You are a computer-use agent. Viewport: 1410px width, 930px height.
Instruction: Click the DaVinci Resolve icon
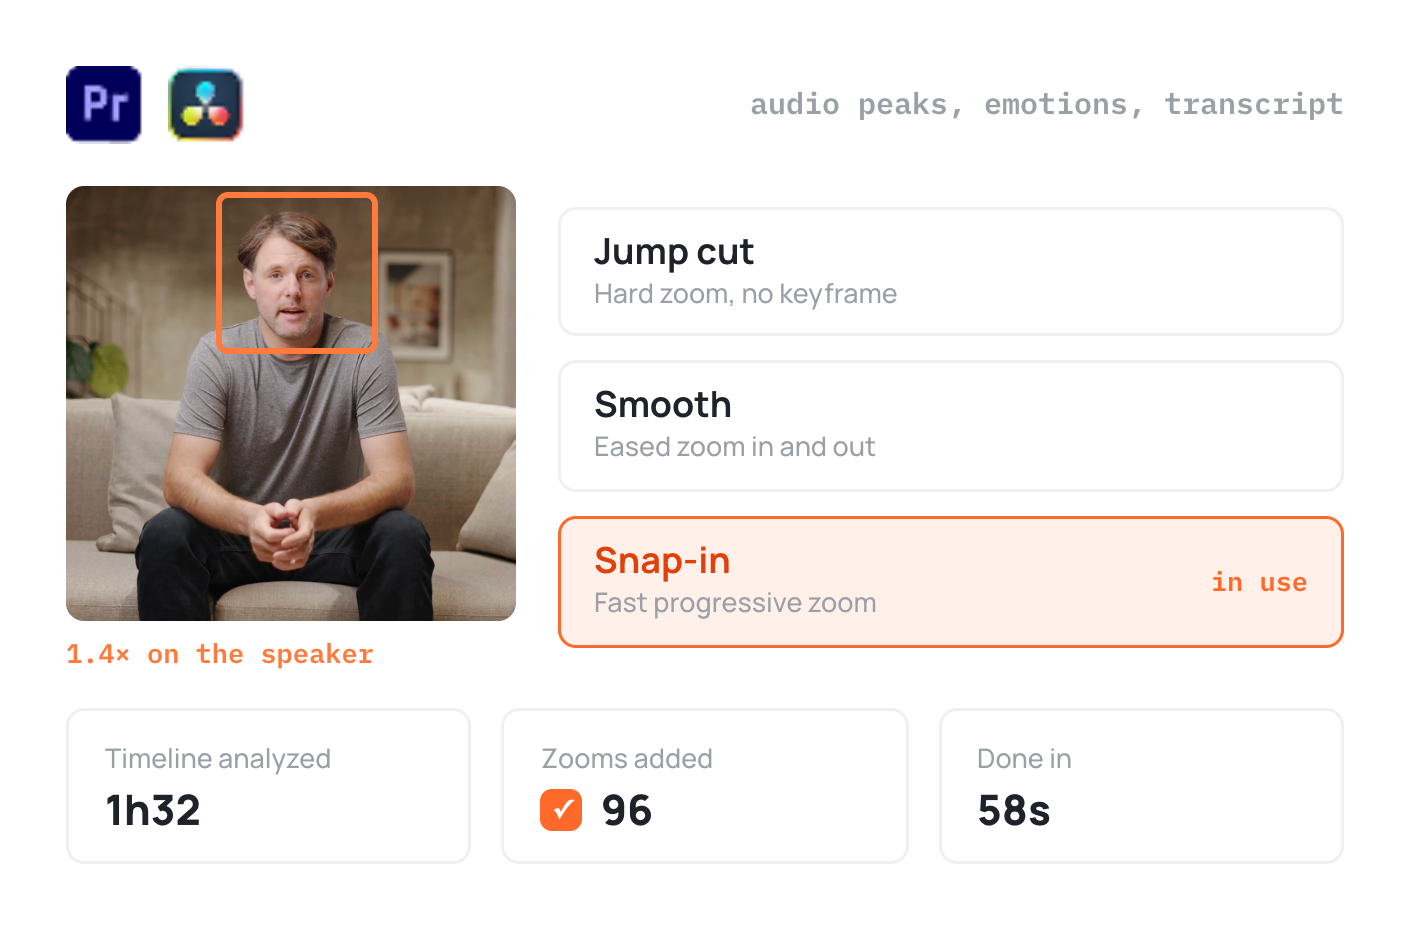click(206, 104)
